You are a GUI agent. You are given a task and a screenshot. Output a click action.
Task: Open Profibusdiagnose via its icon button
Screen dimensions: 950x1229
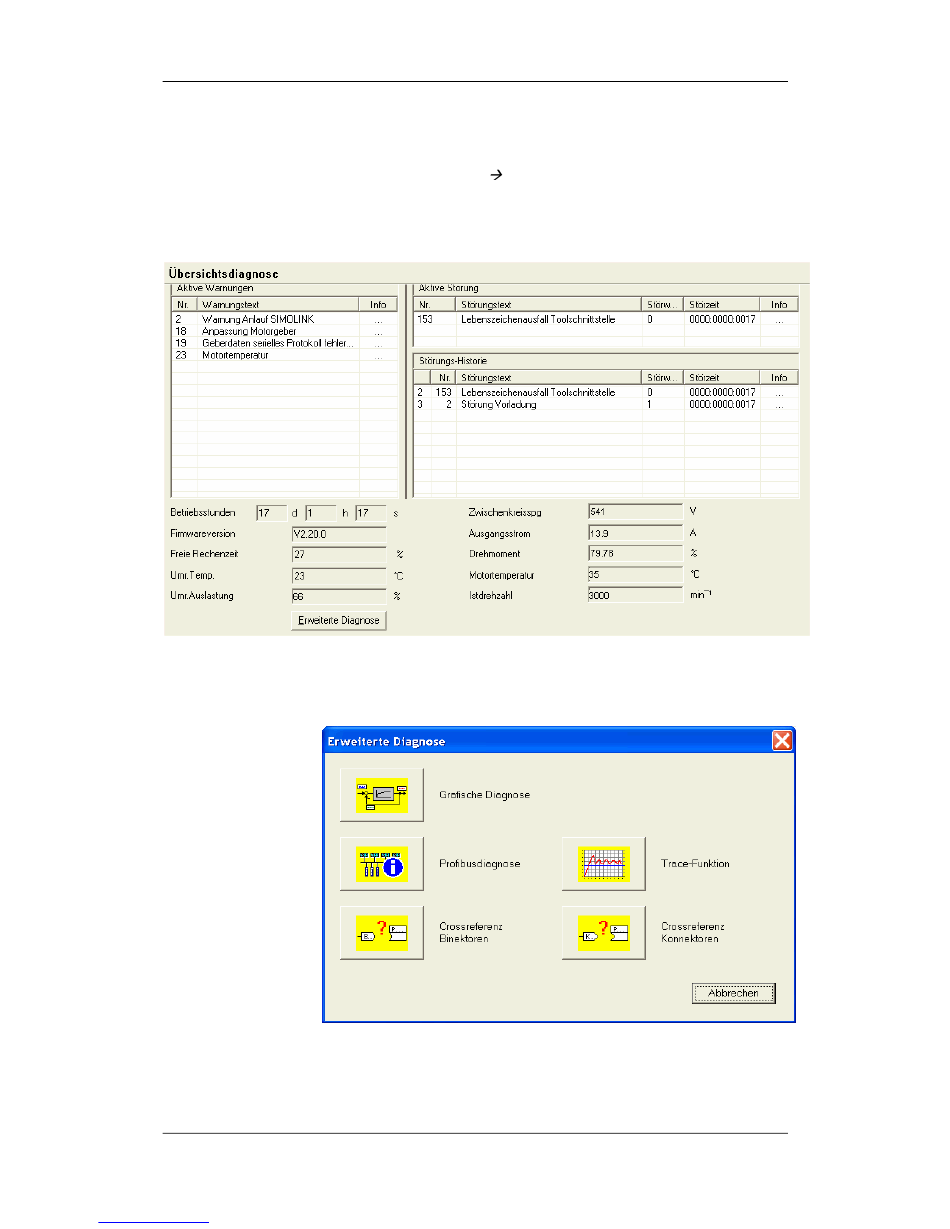(x=382, y=864)
